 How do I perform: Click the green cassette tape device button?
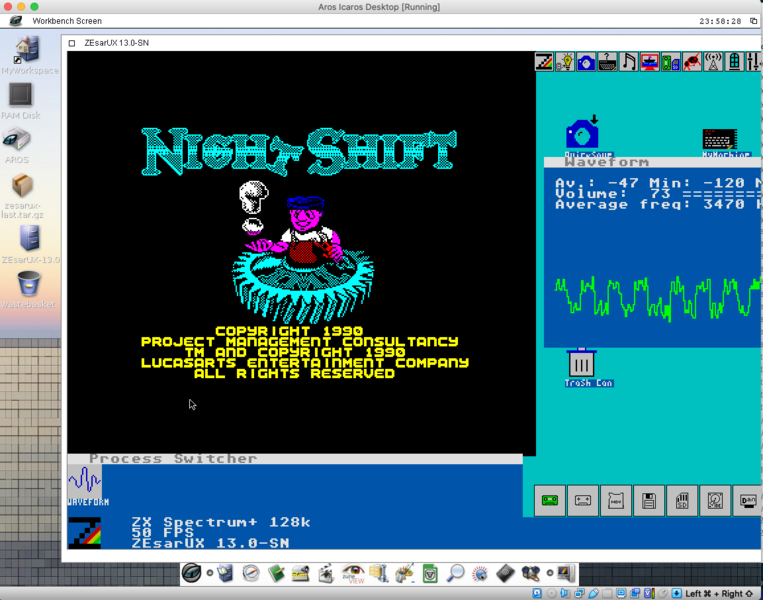point(550,501)
